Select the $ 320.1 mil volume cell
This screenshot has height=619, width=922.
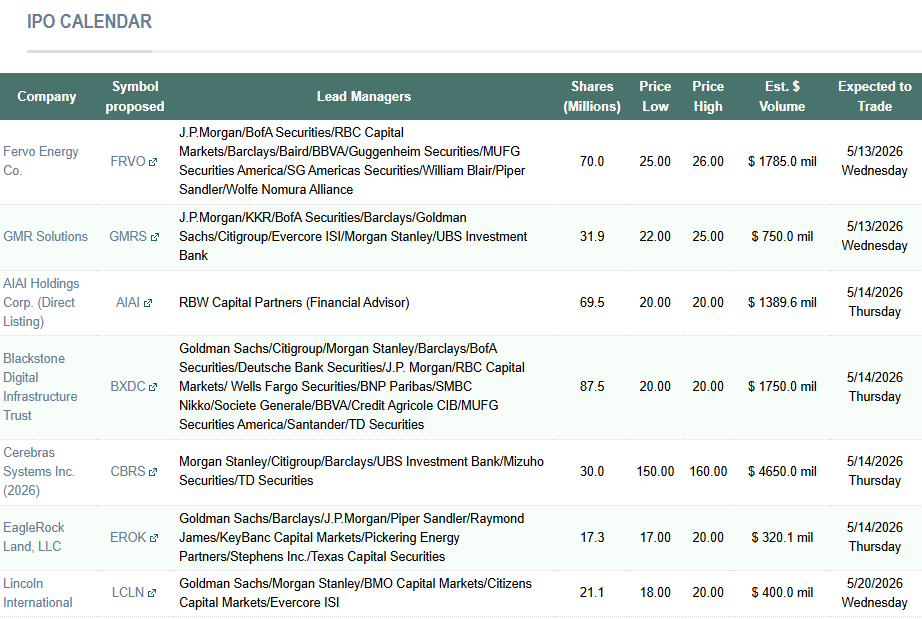click(782, 537)
